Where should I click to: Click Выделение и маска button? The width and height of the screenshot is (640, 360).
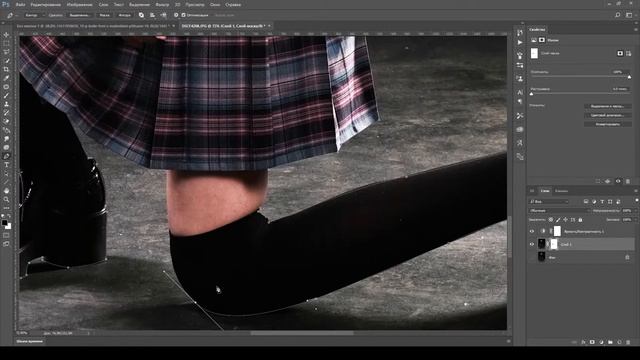(x=607, y=106)
